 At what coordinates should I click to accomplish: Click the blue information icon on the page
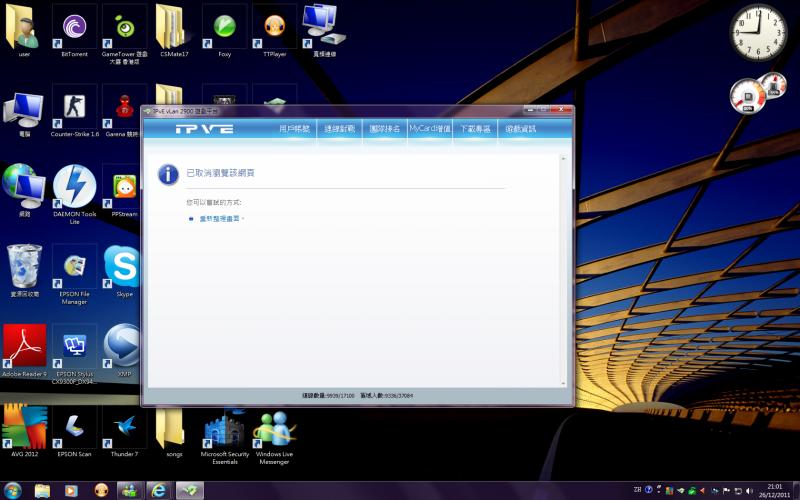coord(168,174)
